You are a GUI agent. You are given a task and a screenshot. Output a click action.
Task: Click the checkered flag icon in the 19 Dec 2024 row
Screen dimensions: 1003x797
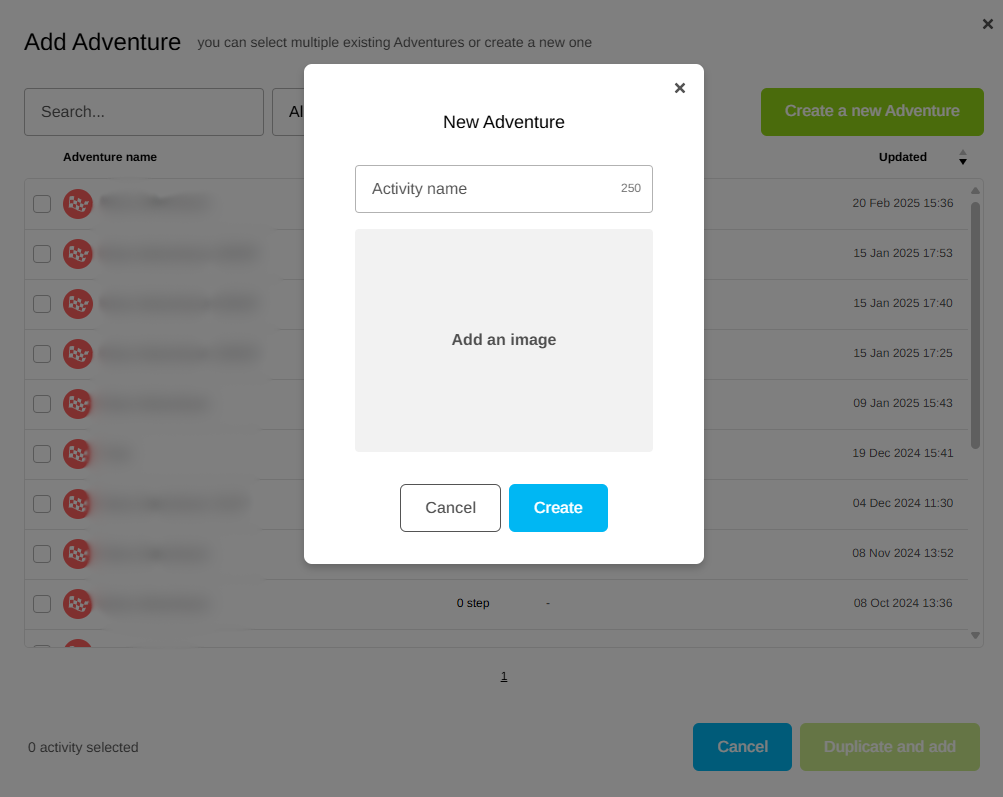pos(78,454)
